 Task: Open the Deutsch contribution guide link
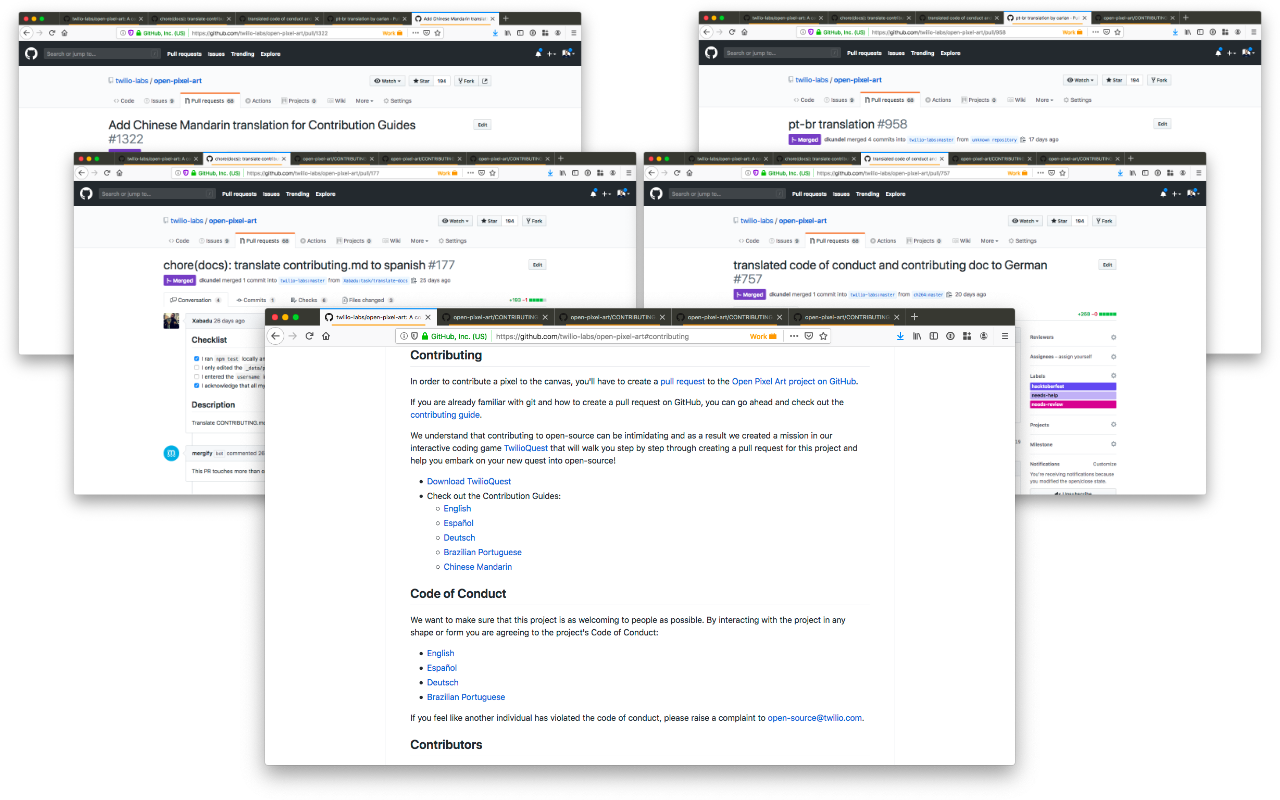point(460,538)
